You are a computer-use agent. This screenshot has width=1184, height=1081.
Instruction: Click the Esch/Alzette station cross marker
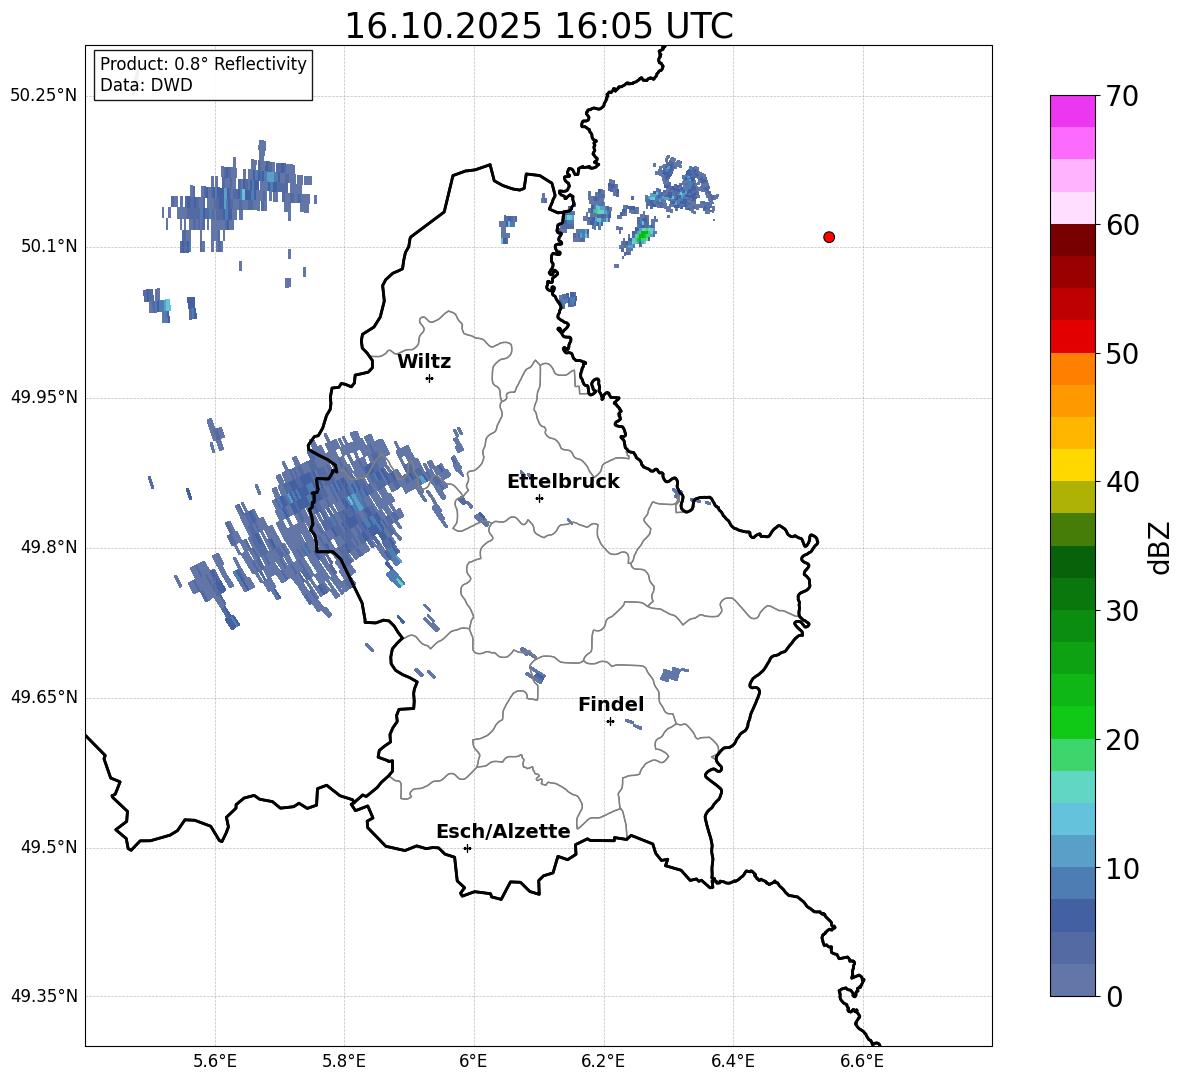467,848
